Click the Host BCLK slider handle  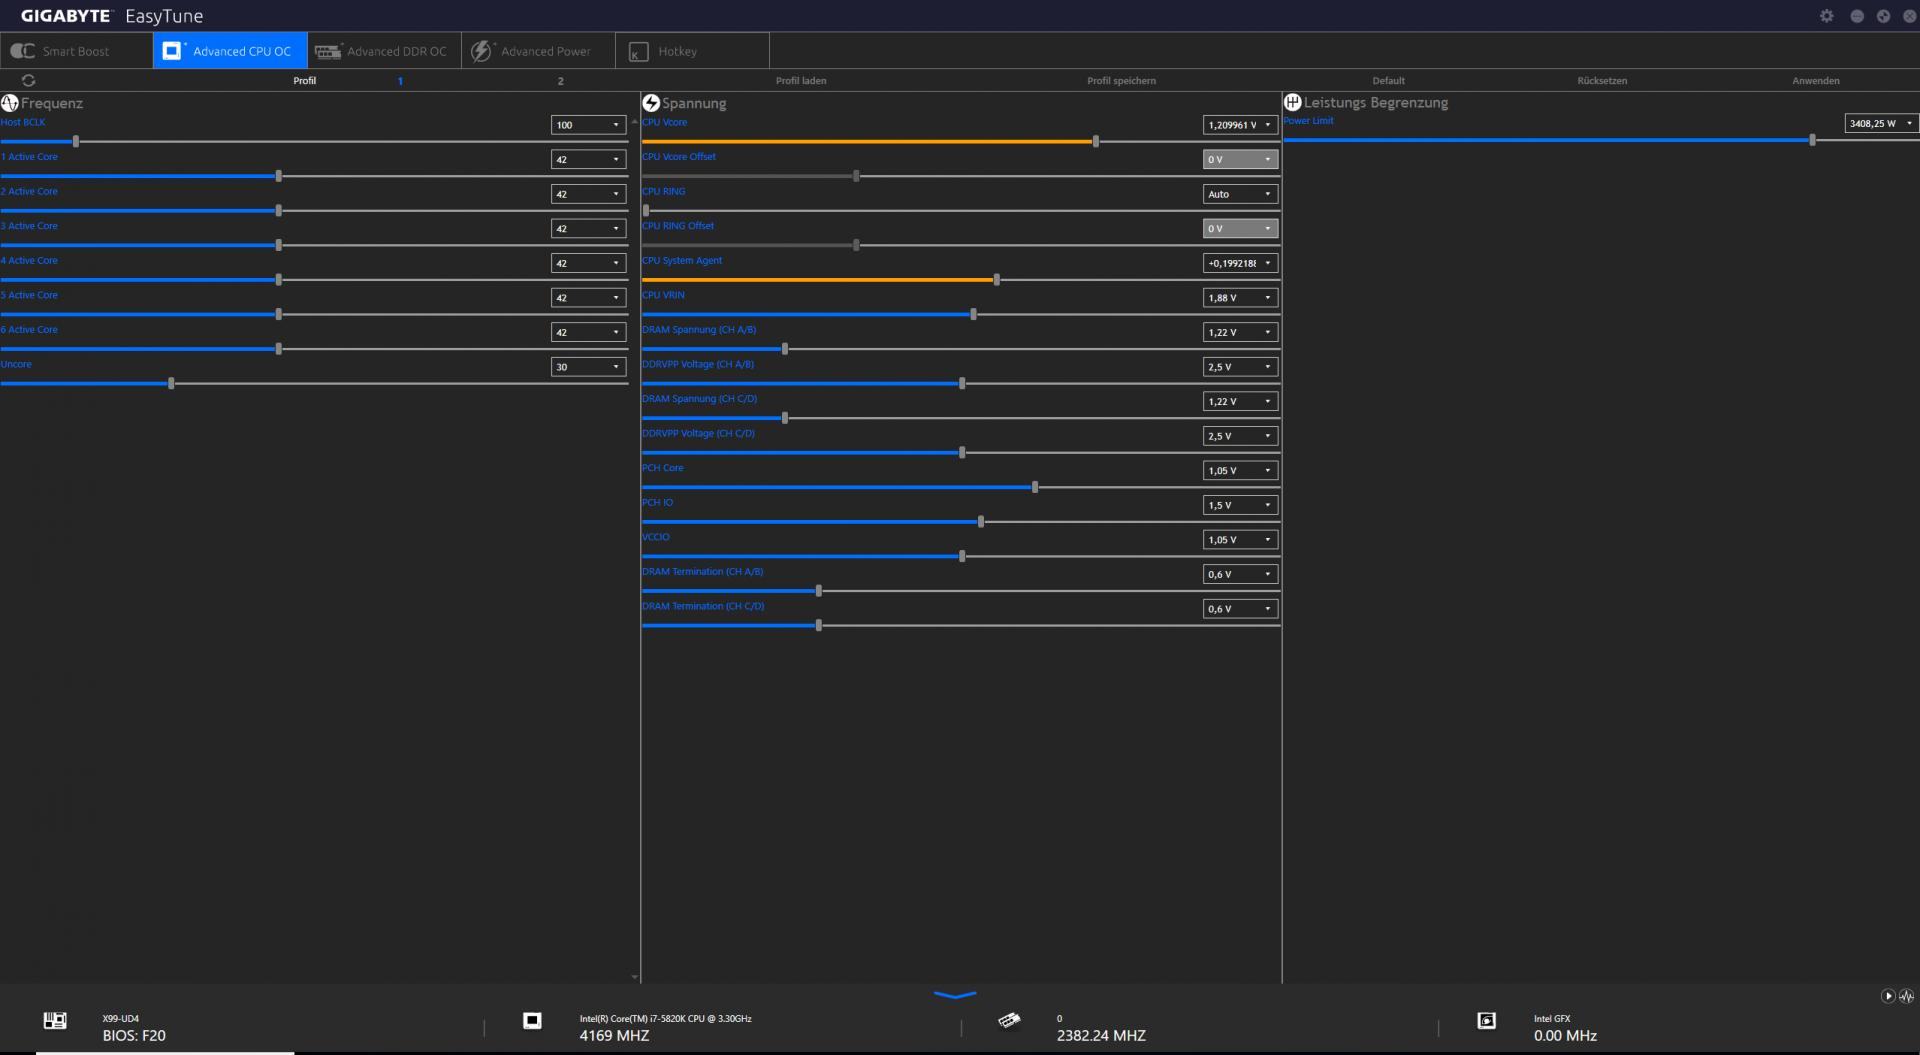(76, 142)
